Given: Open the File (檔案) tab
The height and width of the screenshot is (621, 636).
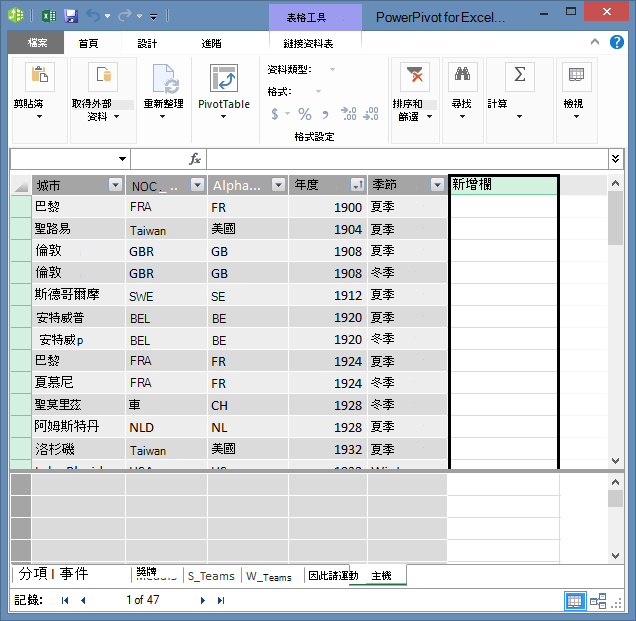Looking at the screenshot, I should [37, 43].
